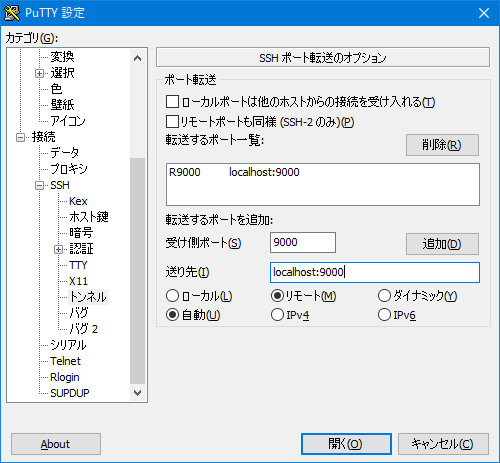This screenshot has width=500, height=463.
Task: Open the 色 category
Action: [x=56, y=89]
